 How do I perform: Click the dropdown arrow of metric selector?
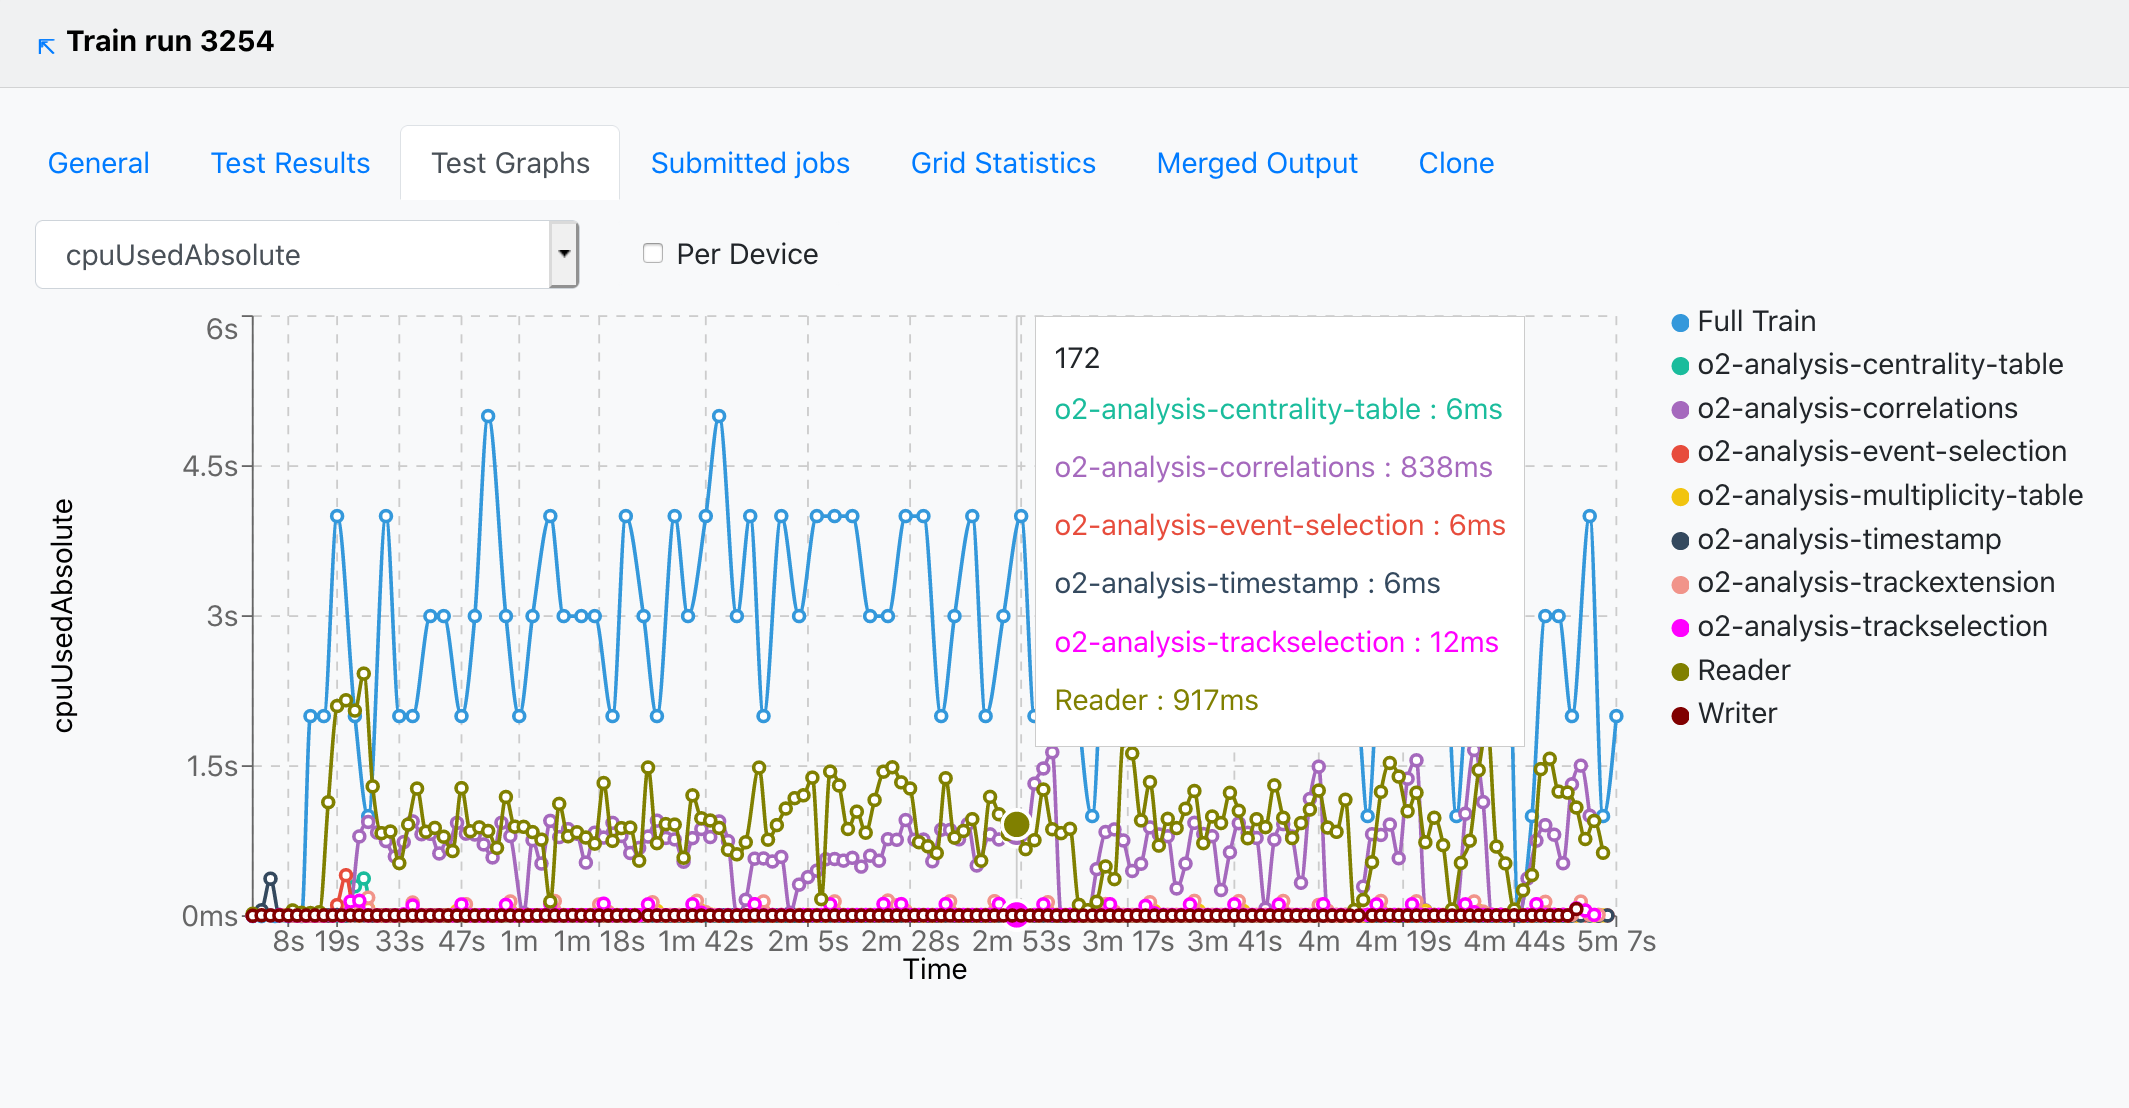[564, 254]
